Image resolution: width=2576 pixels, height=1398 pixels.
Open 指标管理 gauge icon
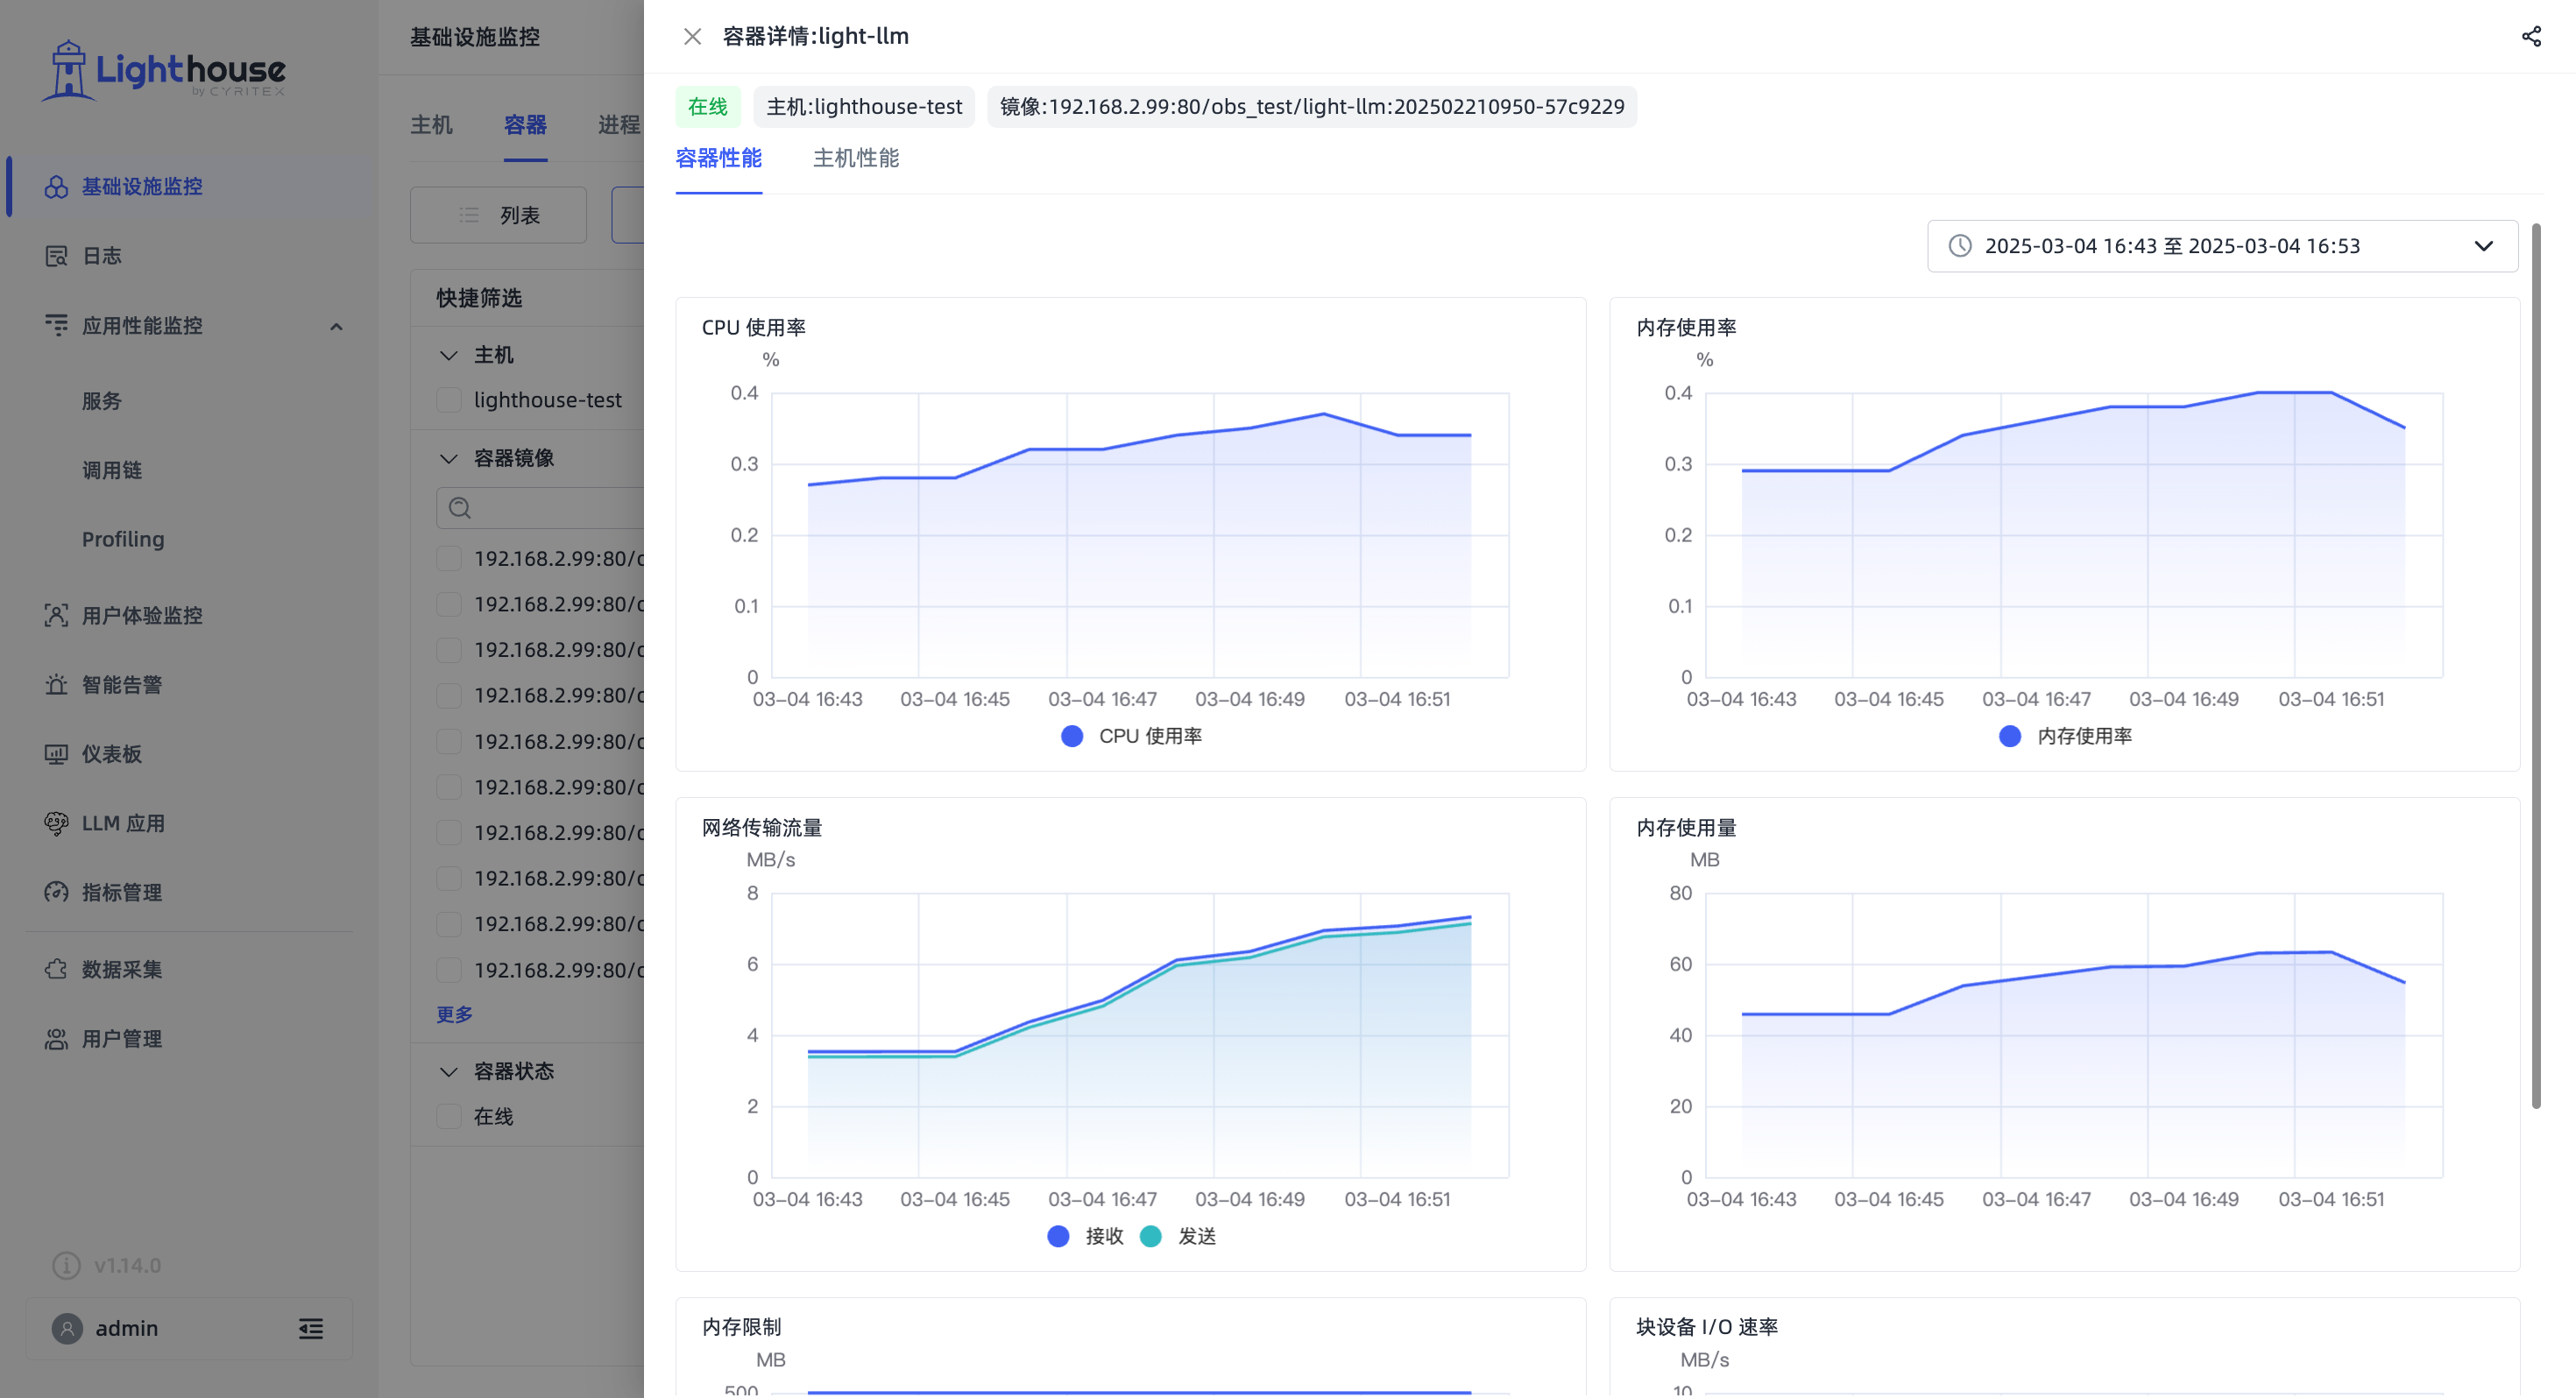point(56,892)
